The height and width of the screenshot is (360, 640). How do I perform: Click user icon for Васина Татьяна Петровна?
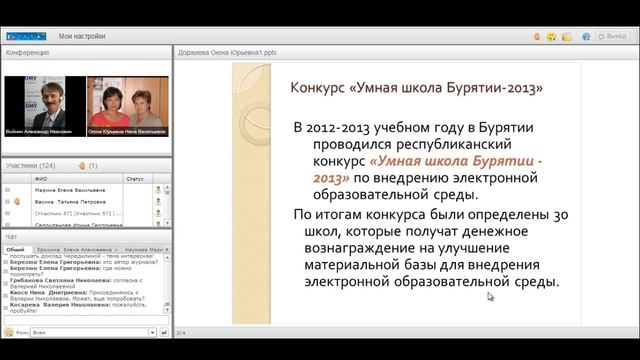[158, 202]
